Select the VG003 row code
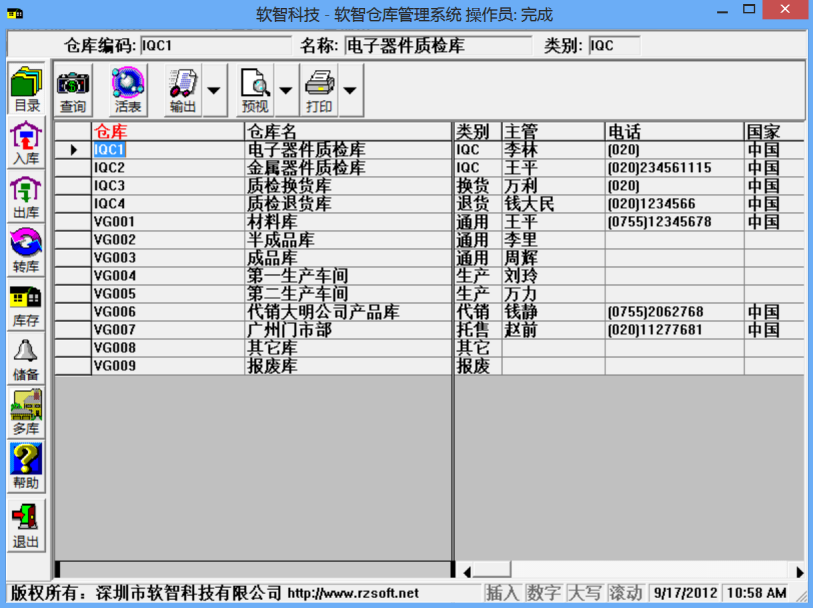This screenshot has height=608, width=813. (x=167, y=258)
